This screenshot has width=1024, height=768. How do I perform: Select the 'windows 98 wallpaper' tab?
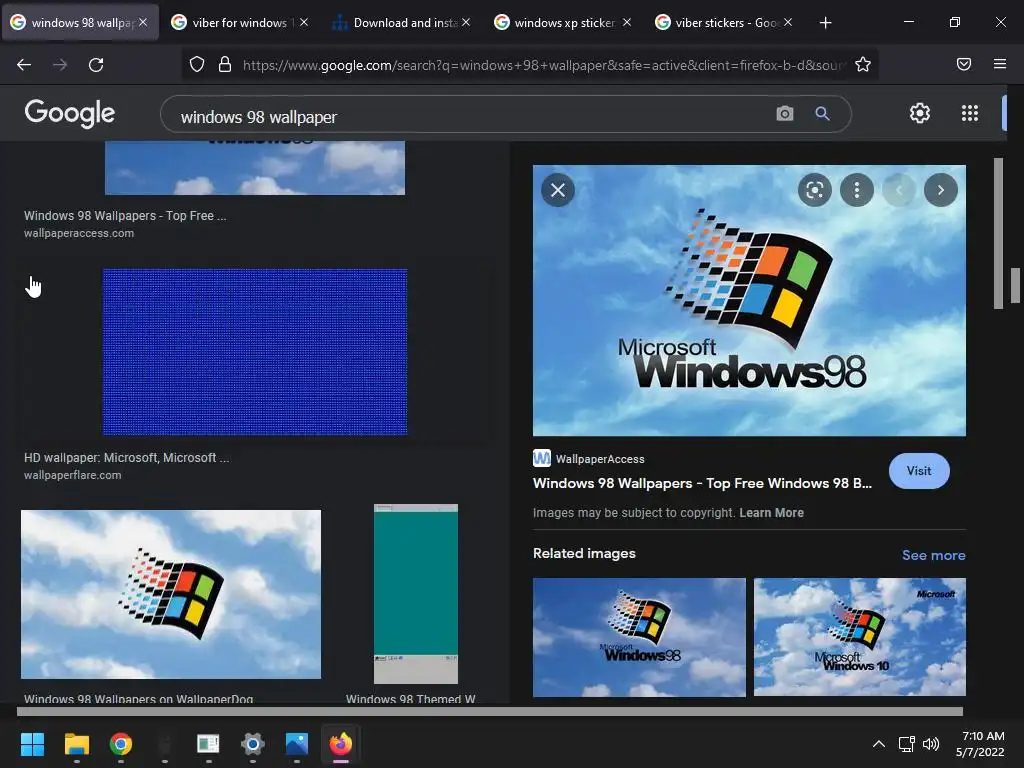tap(80, 23)
